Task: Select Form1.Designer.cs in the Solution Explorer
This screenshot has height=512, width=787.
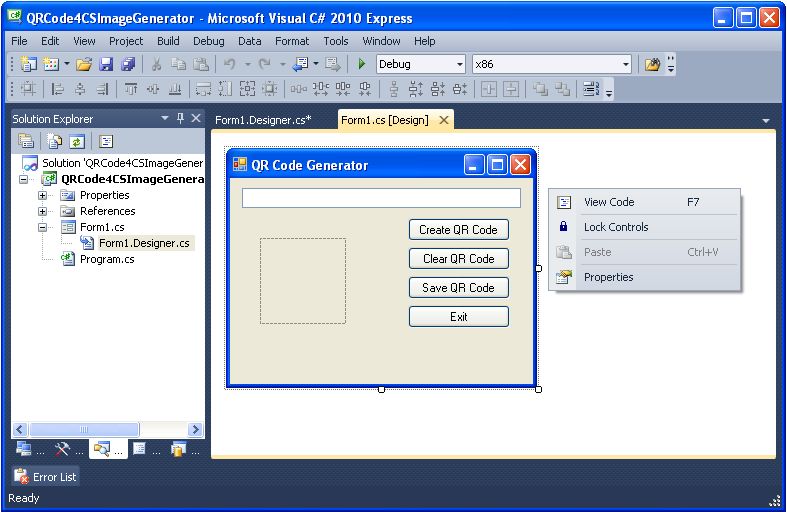Action: (x=145, y=243)
